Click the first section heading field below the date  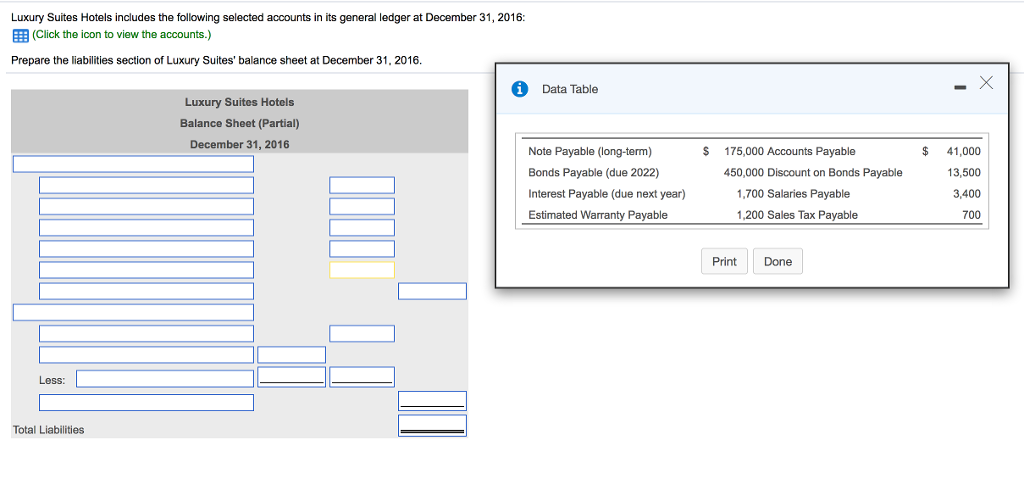coord(133,164)
